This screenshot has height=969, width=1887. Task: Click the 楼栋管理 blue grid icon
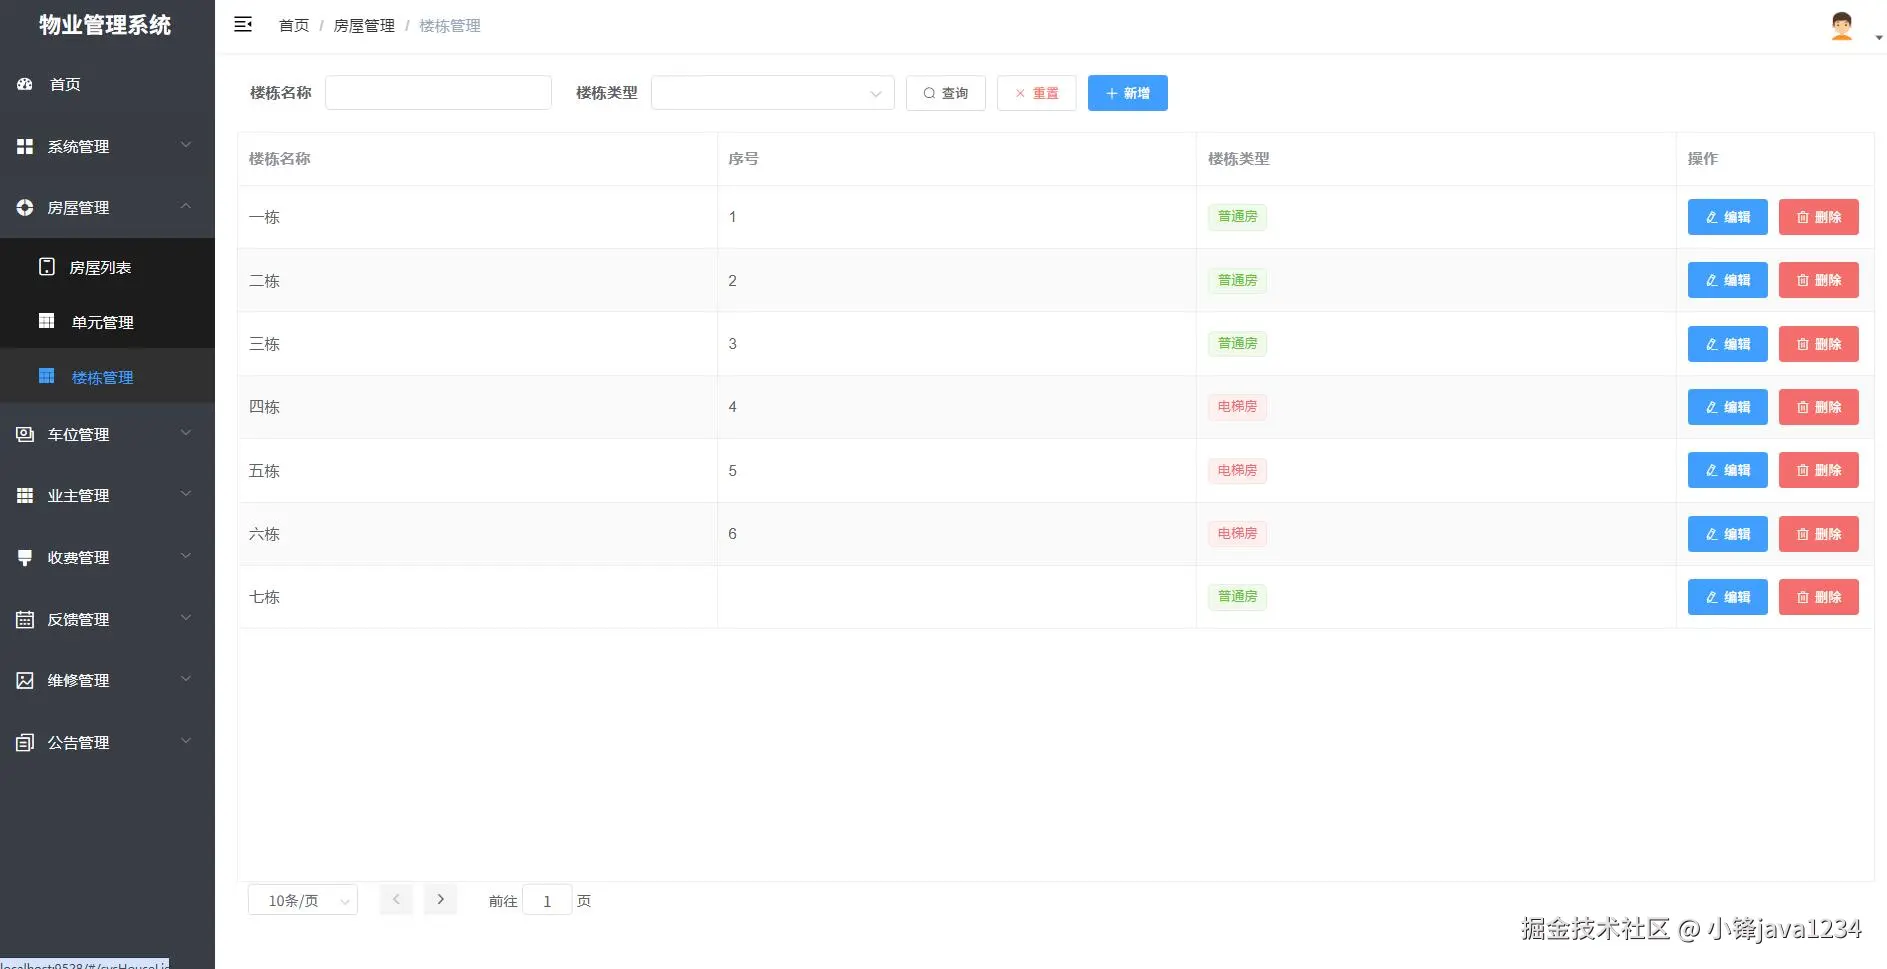click(47, 376)
